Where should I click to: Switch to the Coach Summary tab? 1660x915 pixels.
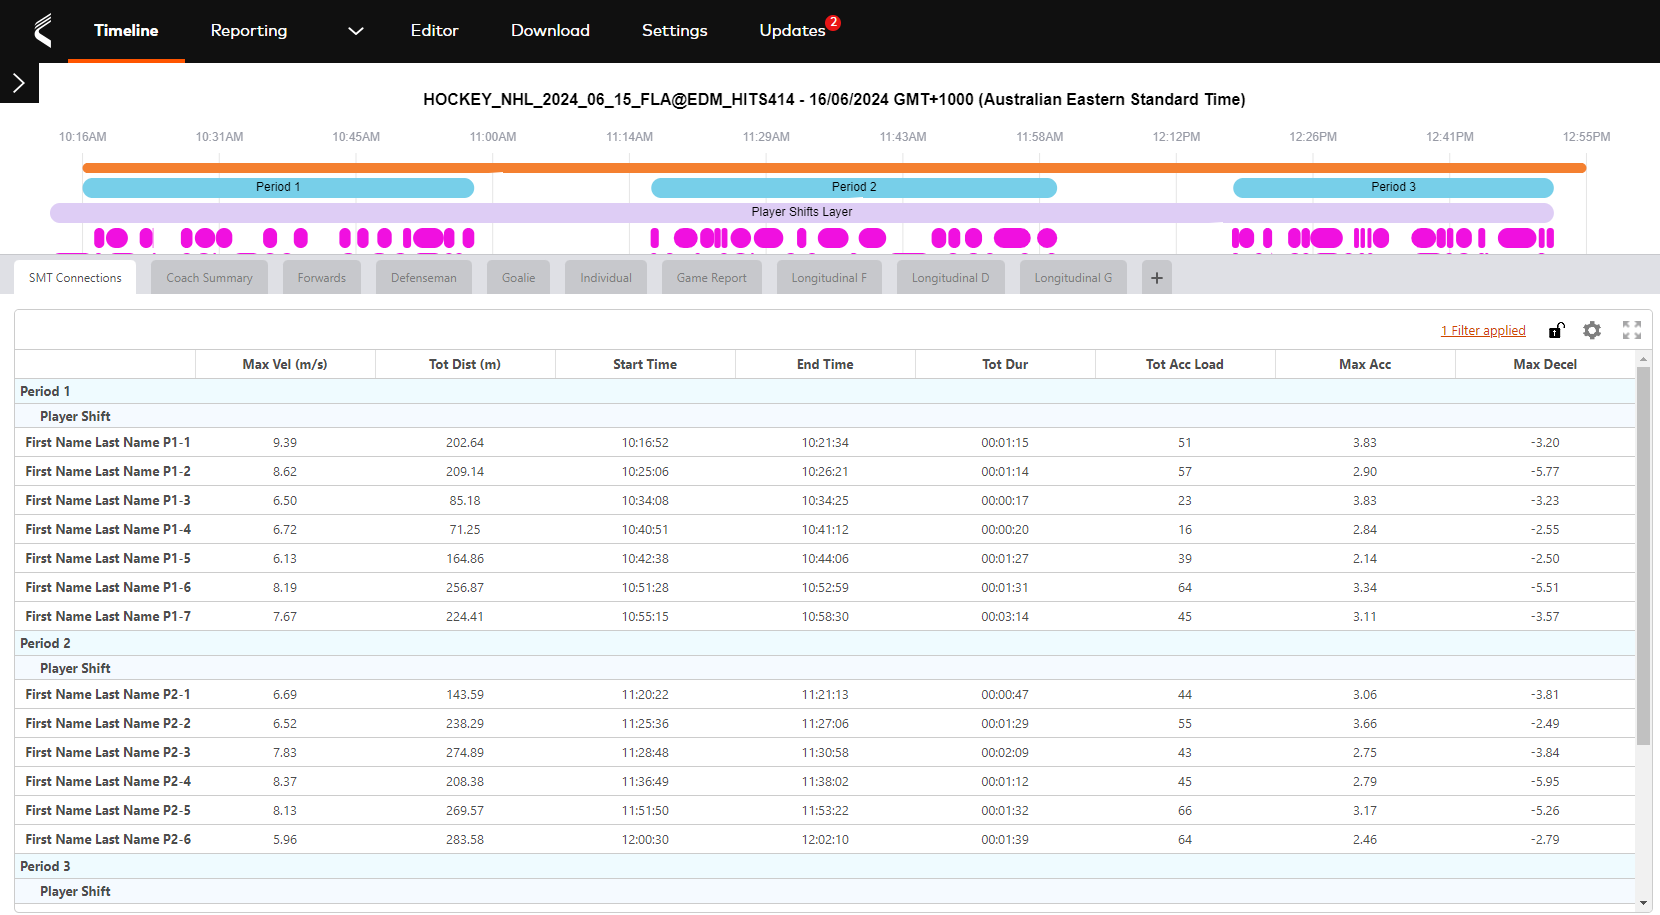pyautogui.click(x=209, y=277)
